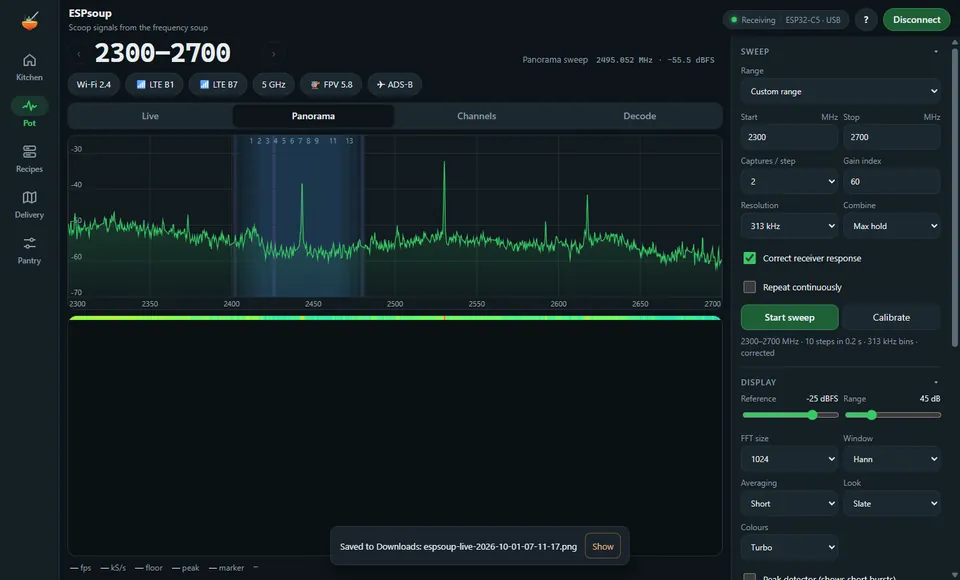Click the kS/s status entry
Image resolution: width=960 pixels, height=580 pixels.
click(113, 568)
